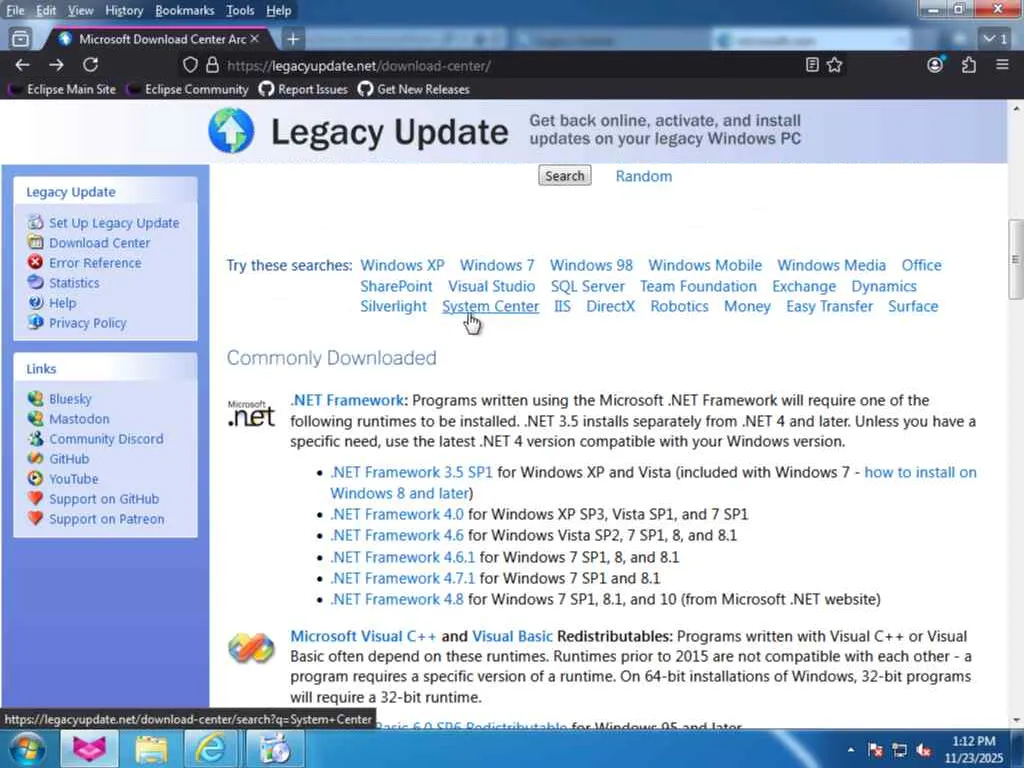Click the padlock site security icon

[x=212, y=65]
